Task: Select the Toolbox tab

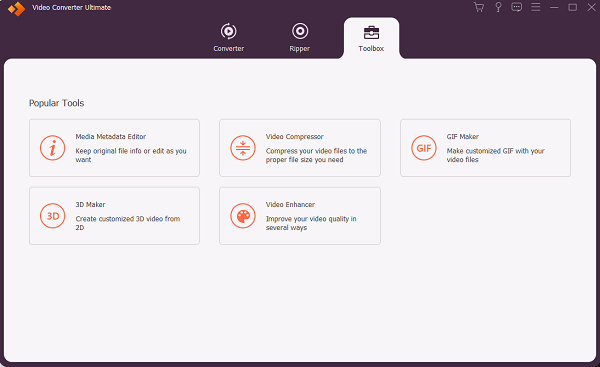Action: pyautogui.click(x=371, y=38)
